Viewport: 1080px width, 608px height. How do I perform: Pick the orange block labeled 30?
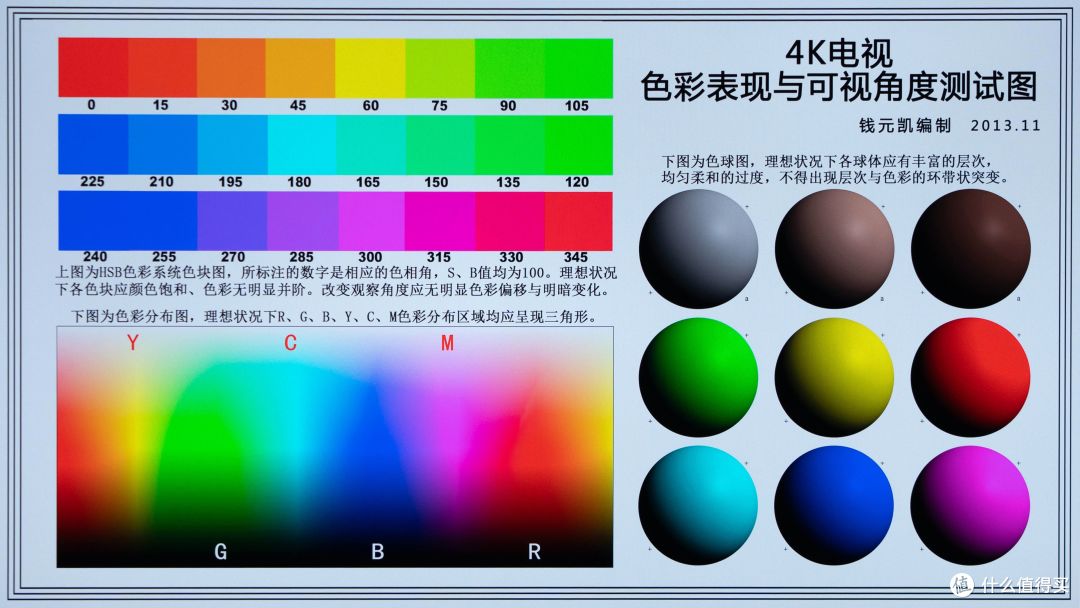click(231, 67)
